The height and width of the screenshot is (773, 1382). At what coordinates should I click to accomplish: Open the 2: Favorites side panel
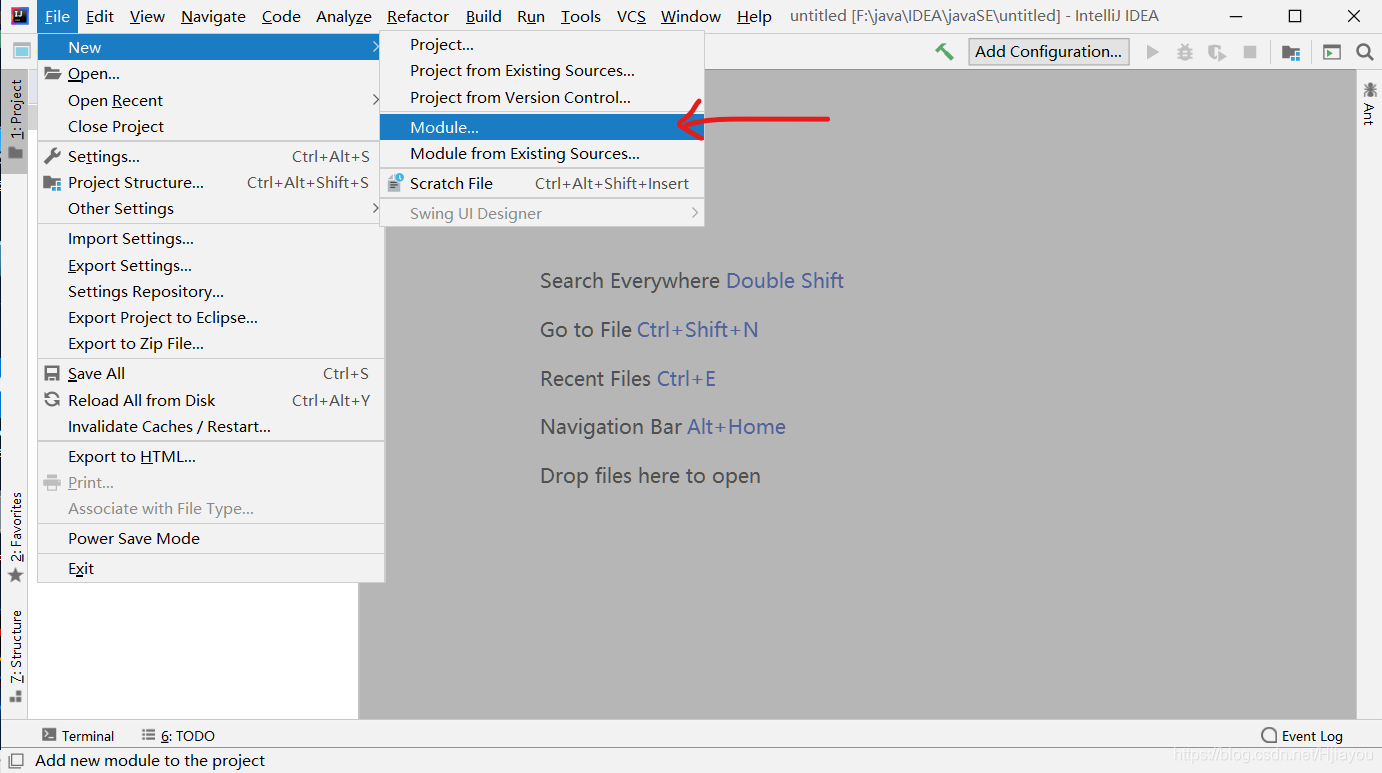click(15, 538)
